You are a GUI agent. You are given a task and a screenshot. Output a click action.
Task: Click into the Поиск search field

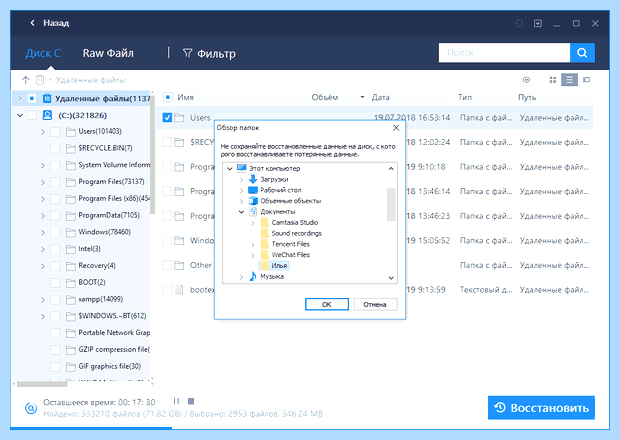click(x=504, y=53)
